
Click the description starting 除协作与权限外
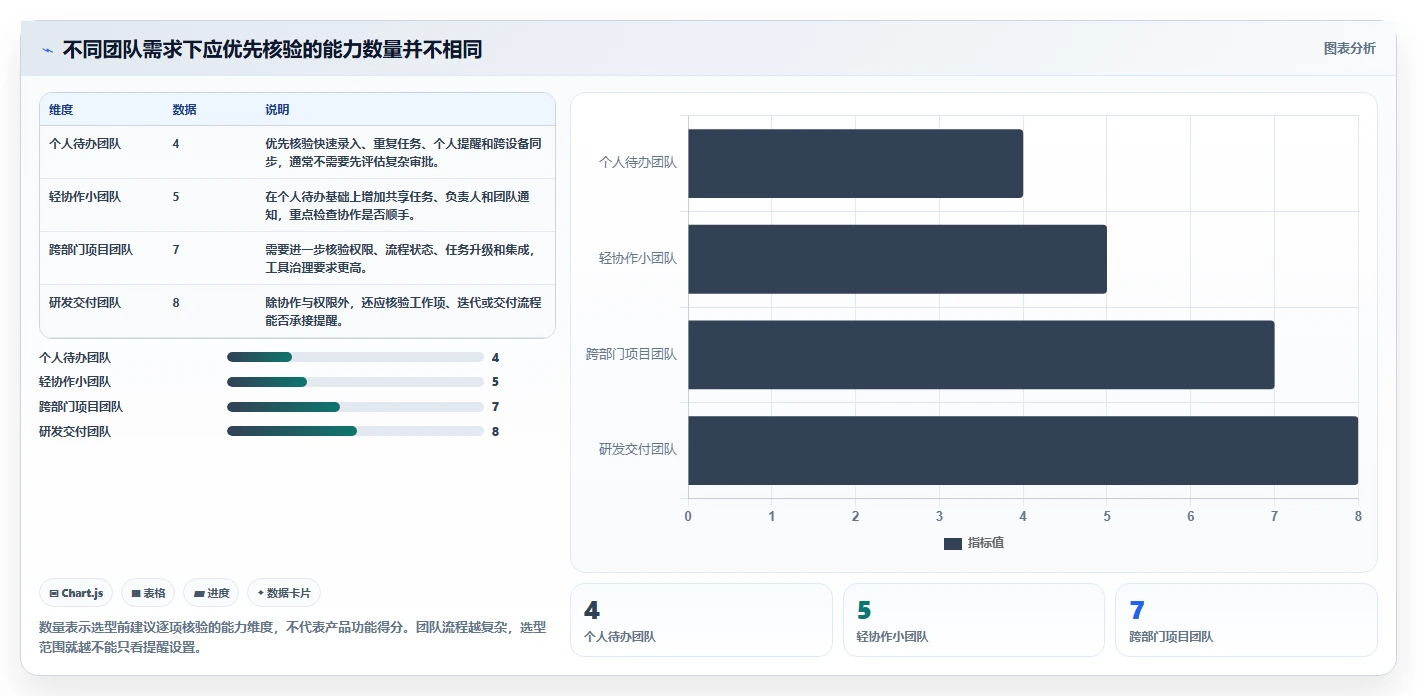pos(404,311)
